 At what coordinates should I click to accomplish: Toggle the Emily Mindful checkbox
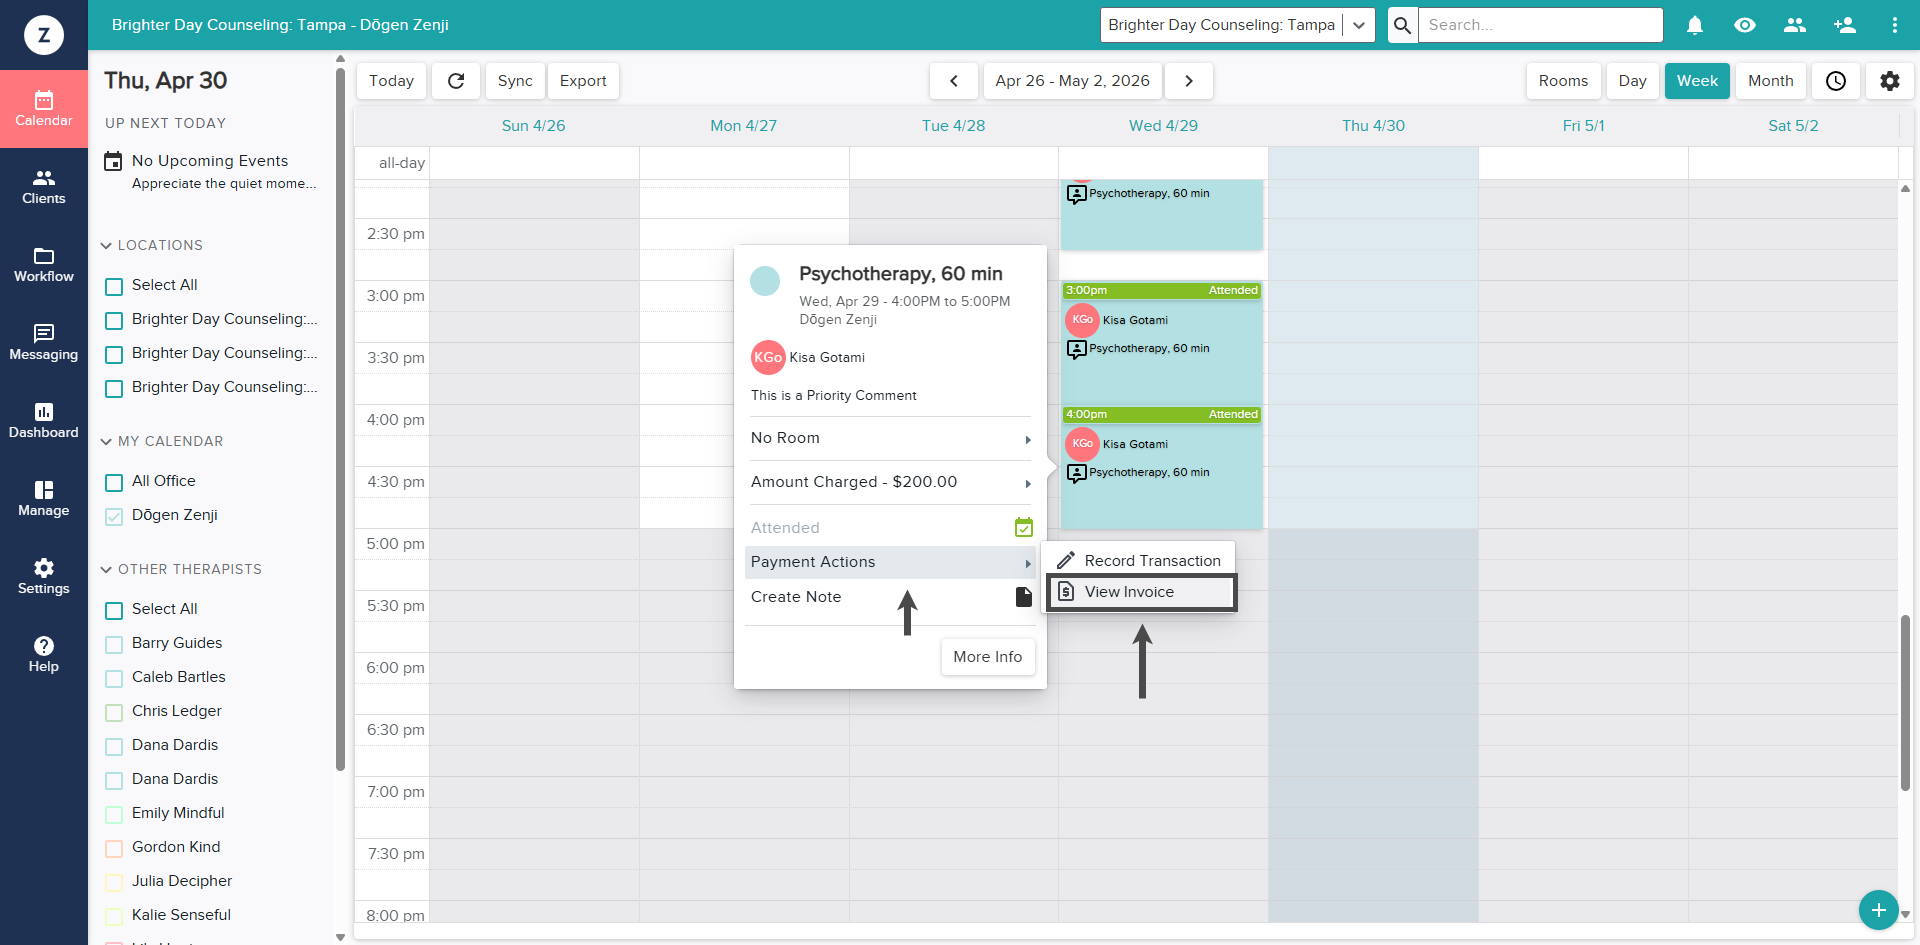(114, 815)
